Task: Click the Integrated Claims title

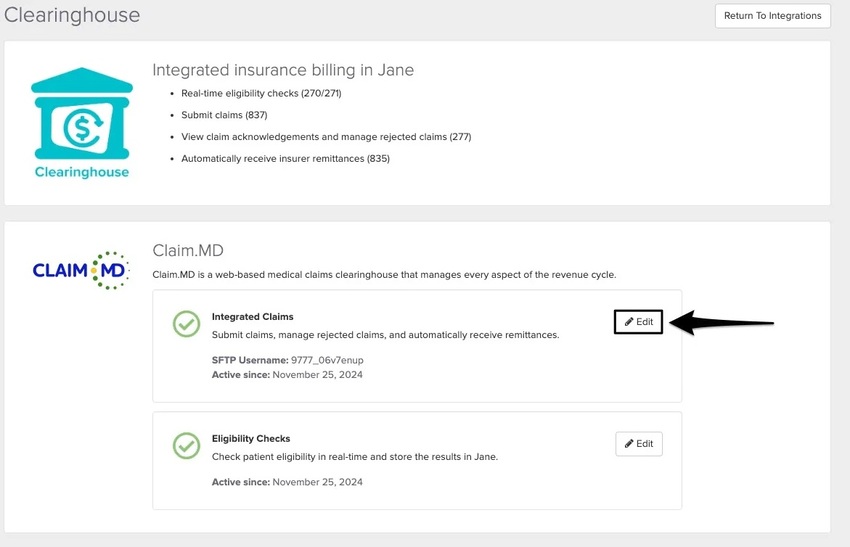Action: pos(253,317)
